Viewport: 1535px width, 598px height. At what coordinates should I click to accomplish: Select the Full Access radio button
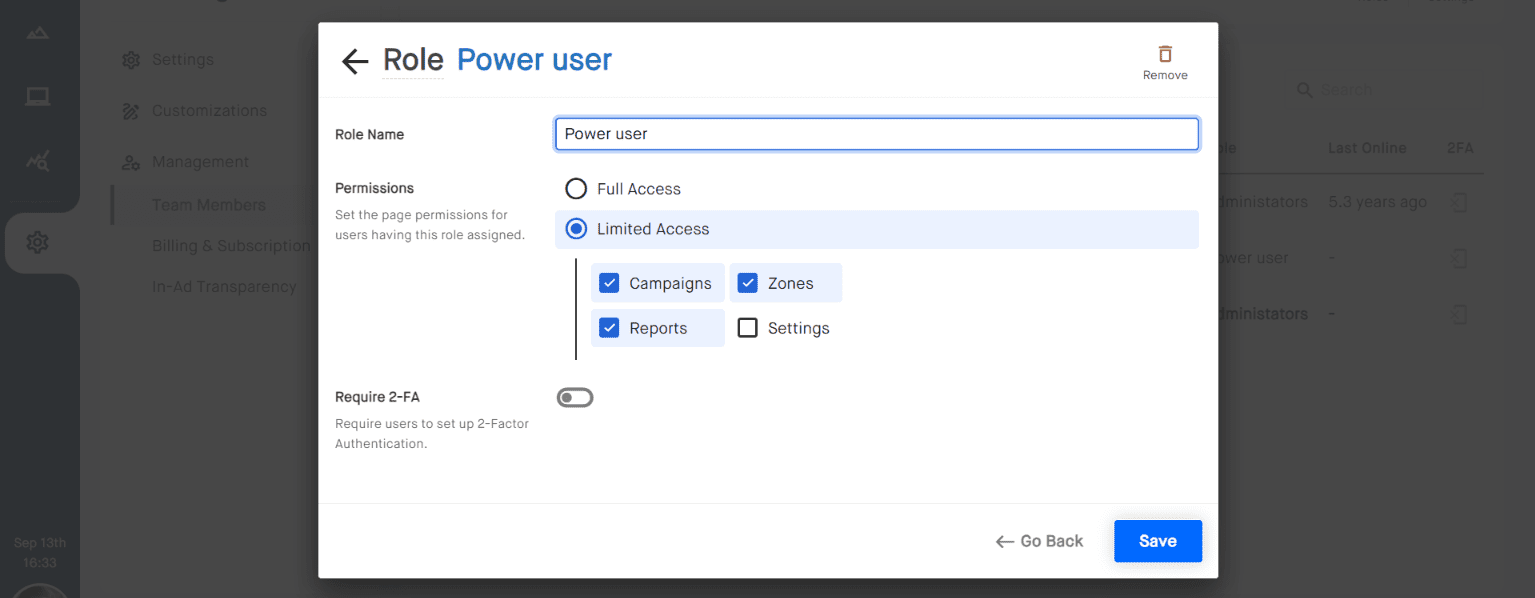pos(575,188)
